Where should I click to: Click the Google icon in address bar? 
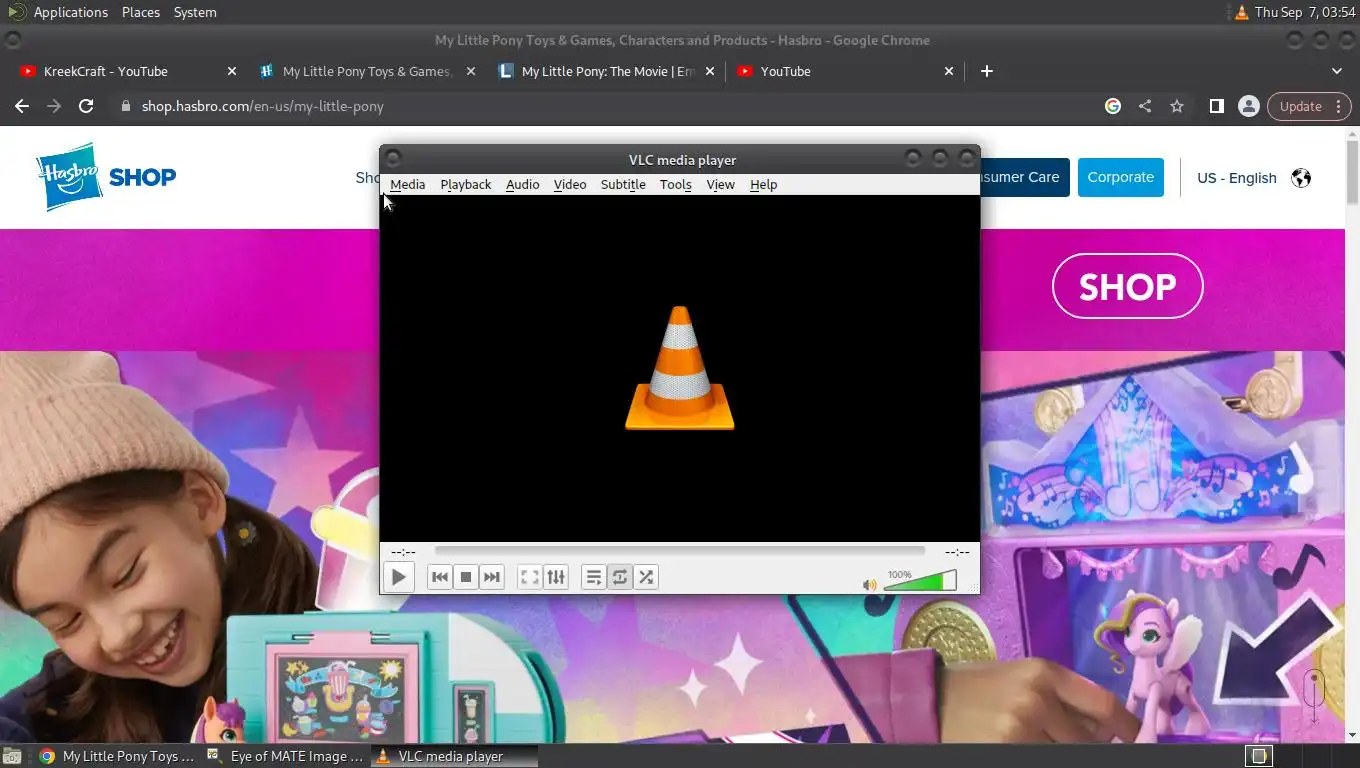click(1113, 106)
